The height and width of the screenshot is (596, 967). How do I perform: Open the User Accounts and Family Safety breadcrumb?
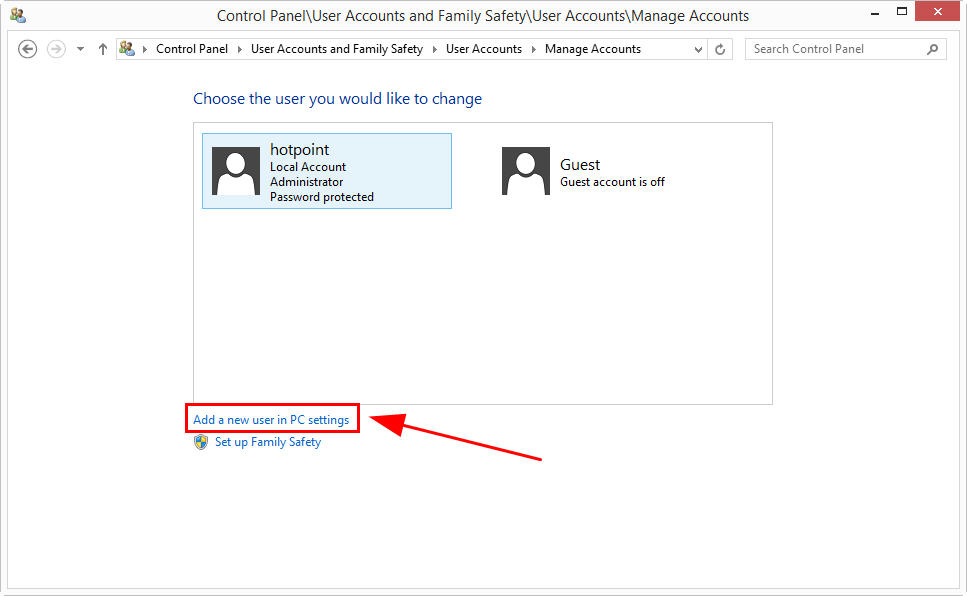coord(337,49)
